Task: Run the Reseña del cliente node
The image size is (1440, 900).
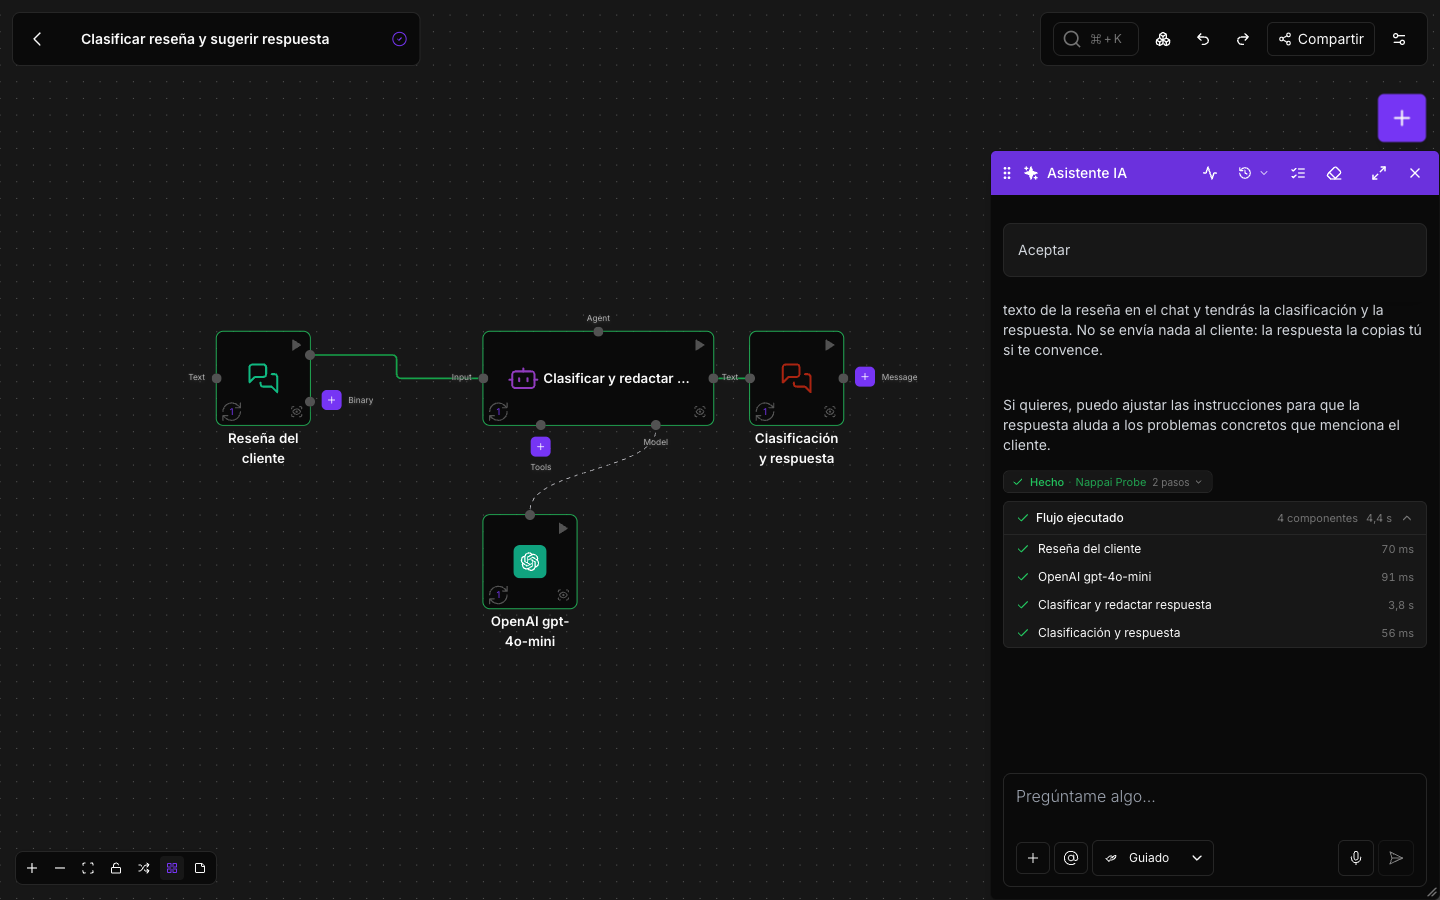Action: 296,345
